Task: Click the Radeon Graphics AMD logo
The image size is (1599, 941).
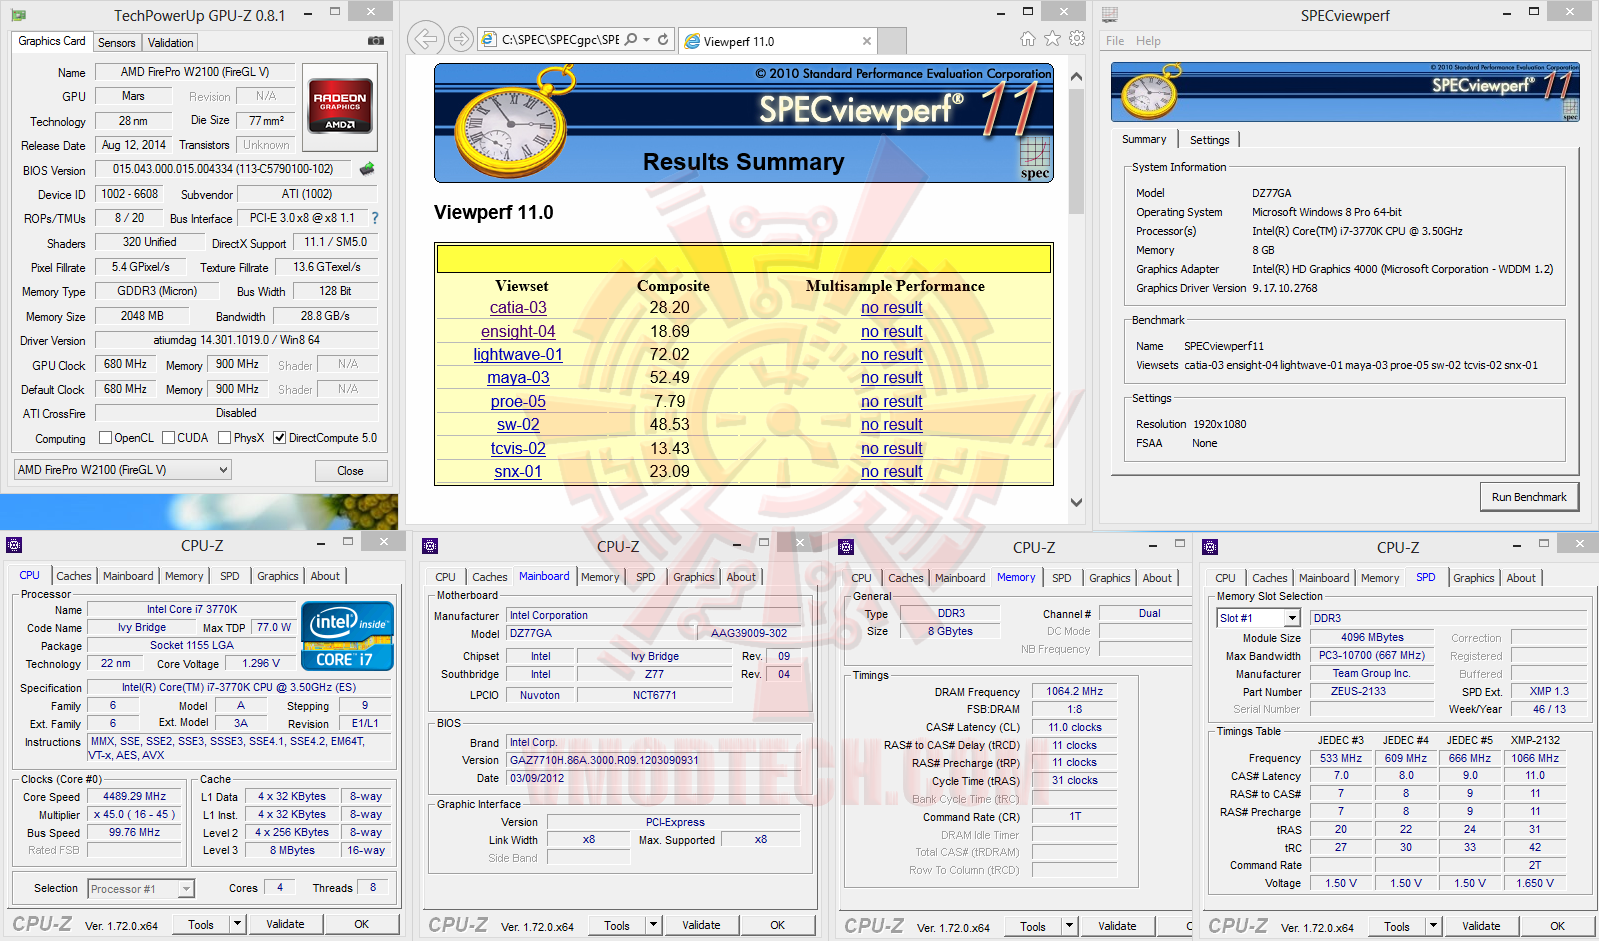Action: 340,106
